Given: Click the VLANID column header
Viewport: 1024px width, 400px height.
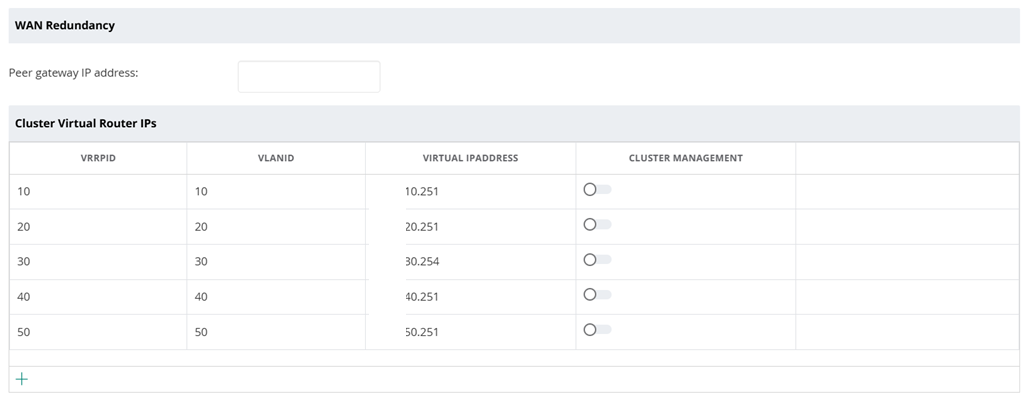Looking at the screenshot, I should 275,158.
